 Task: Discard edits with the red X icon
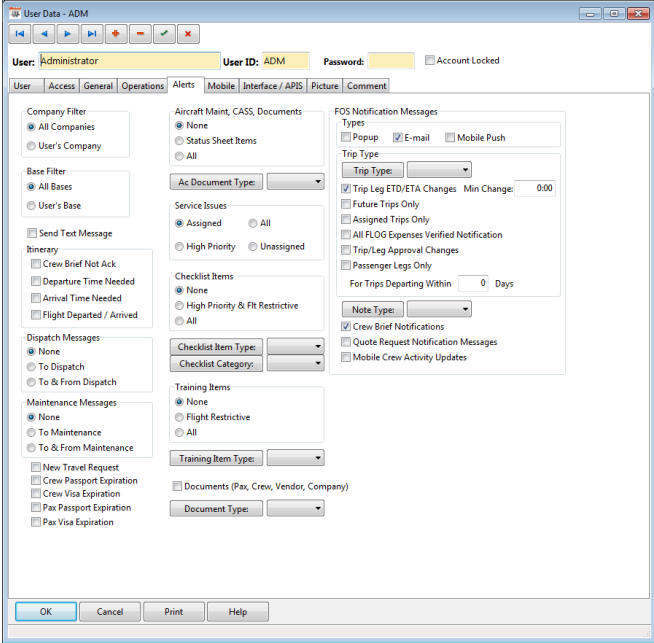tap(188, 34)
